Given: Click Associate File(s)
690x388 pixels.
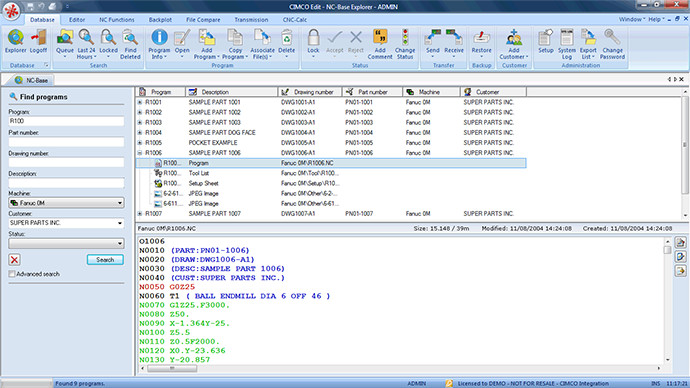Looking at the screenshot, I should tap(262, 44).
